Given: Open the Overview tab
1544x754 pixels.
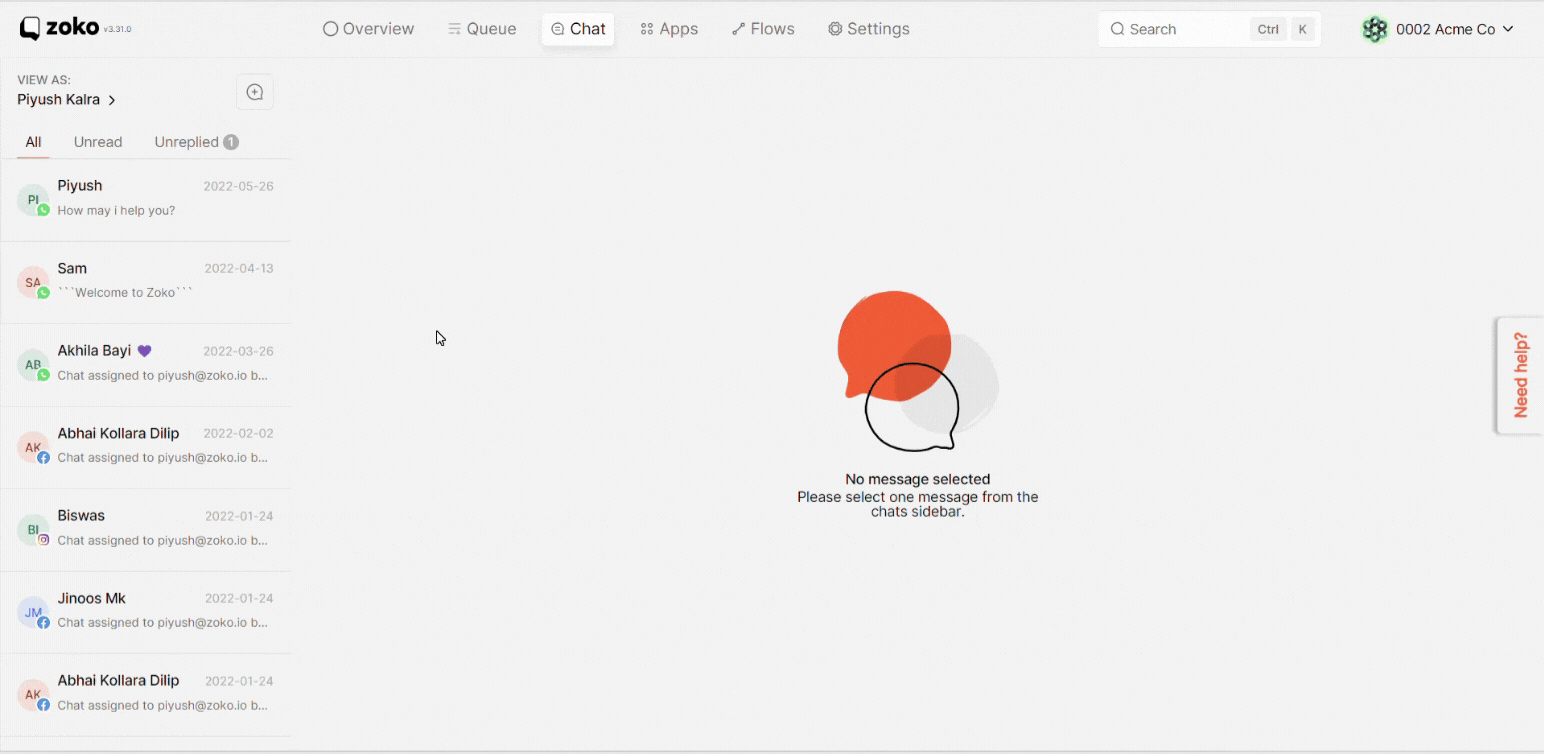Looking at the screenshot, I should (x=368, y=29).
